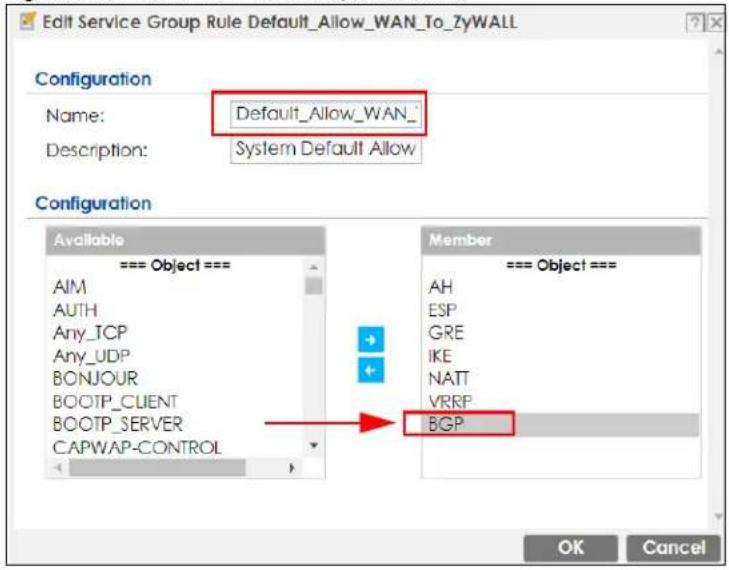Click dialog scroll up arrow
729x570 pixels.
click(718, 53)
